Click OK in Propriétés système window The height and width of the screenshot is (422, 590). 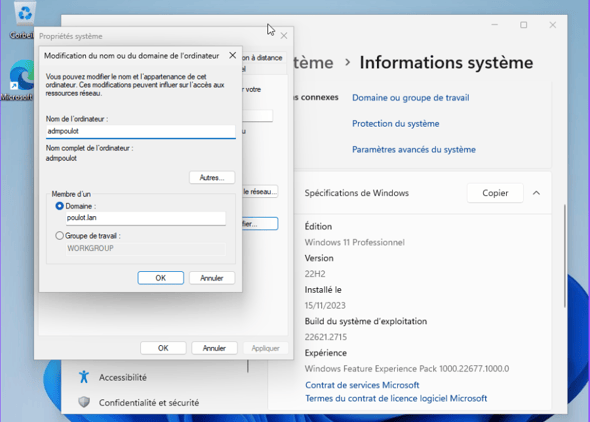pos(163,348)
